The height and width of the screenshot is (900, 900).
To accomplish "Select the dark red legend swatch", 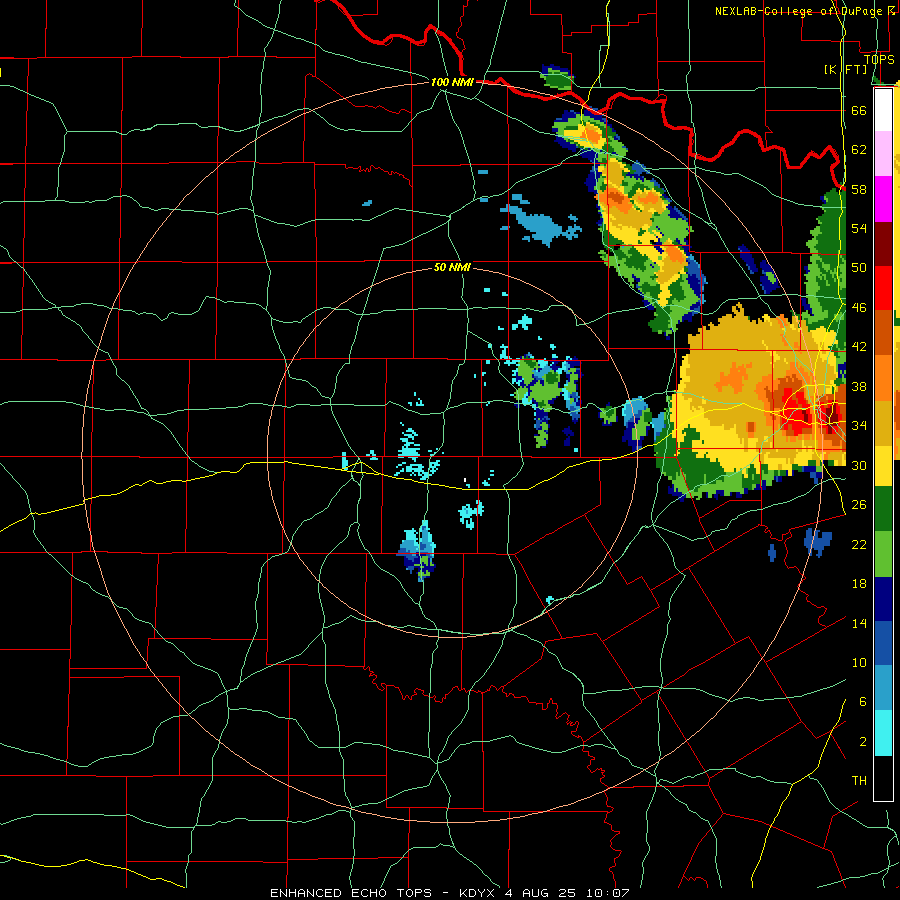I will 883,243.
